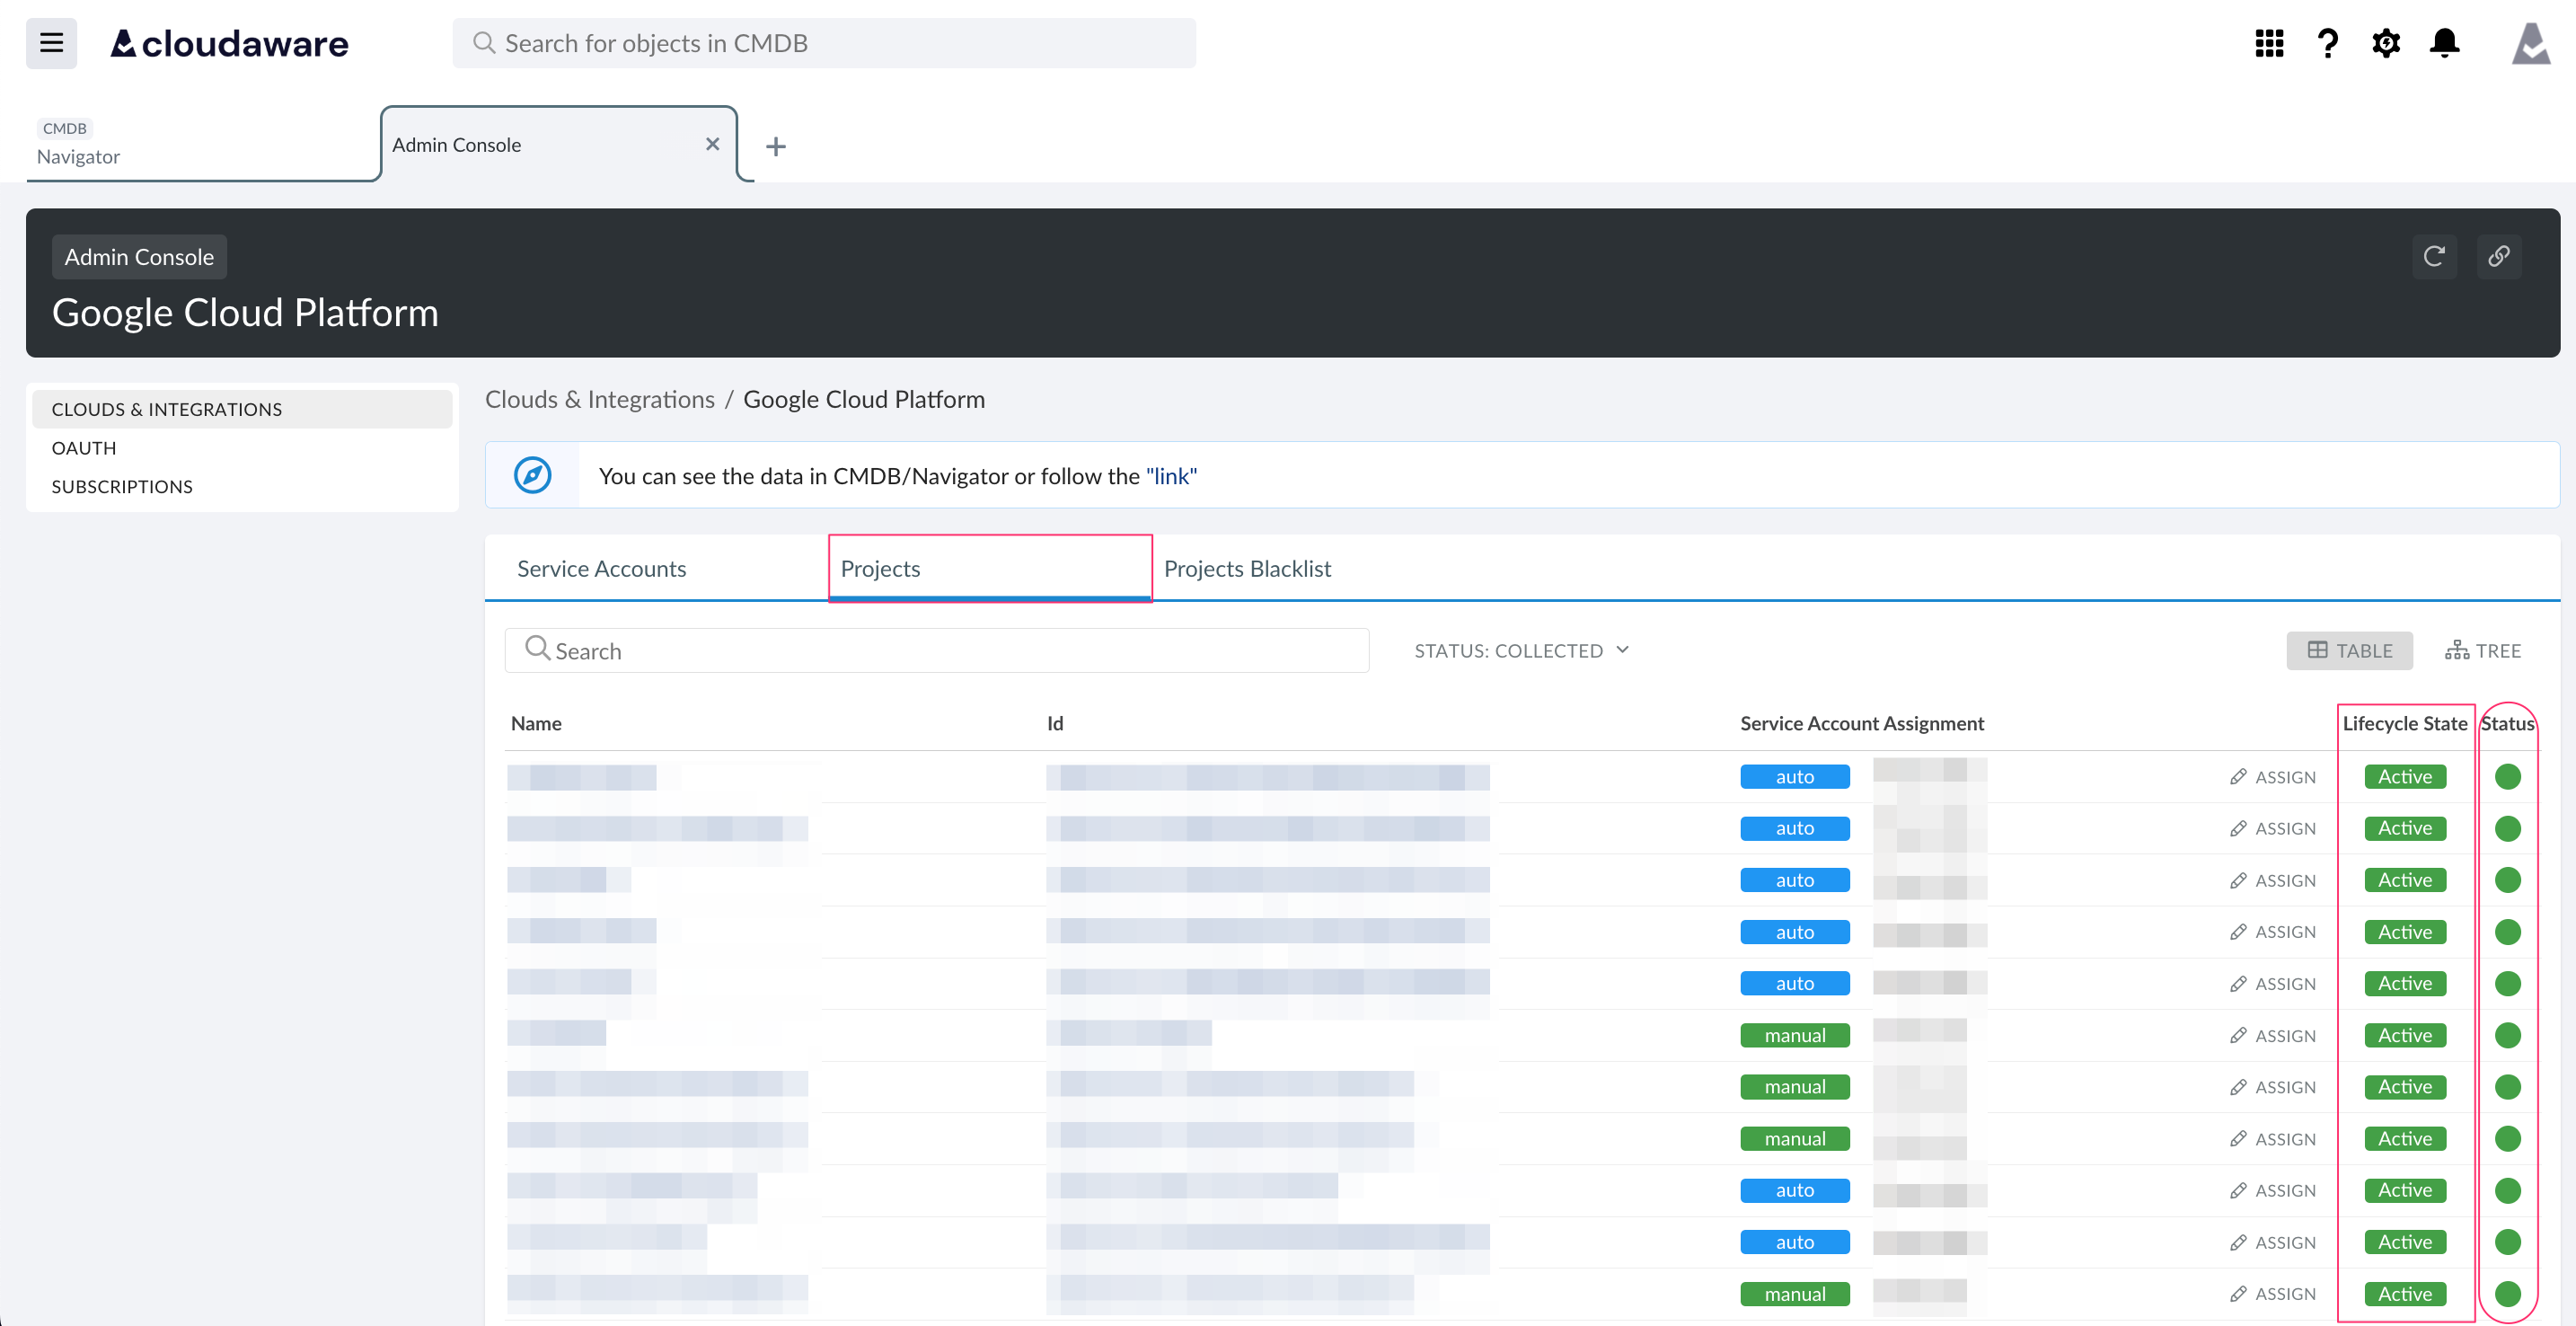Switch to the Projects Blacklist tab
Viewport: 2576px width, 1326px height.
(x=1247, y=568)
